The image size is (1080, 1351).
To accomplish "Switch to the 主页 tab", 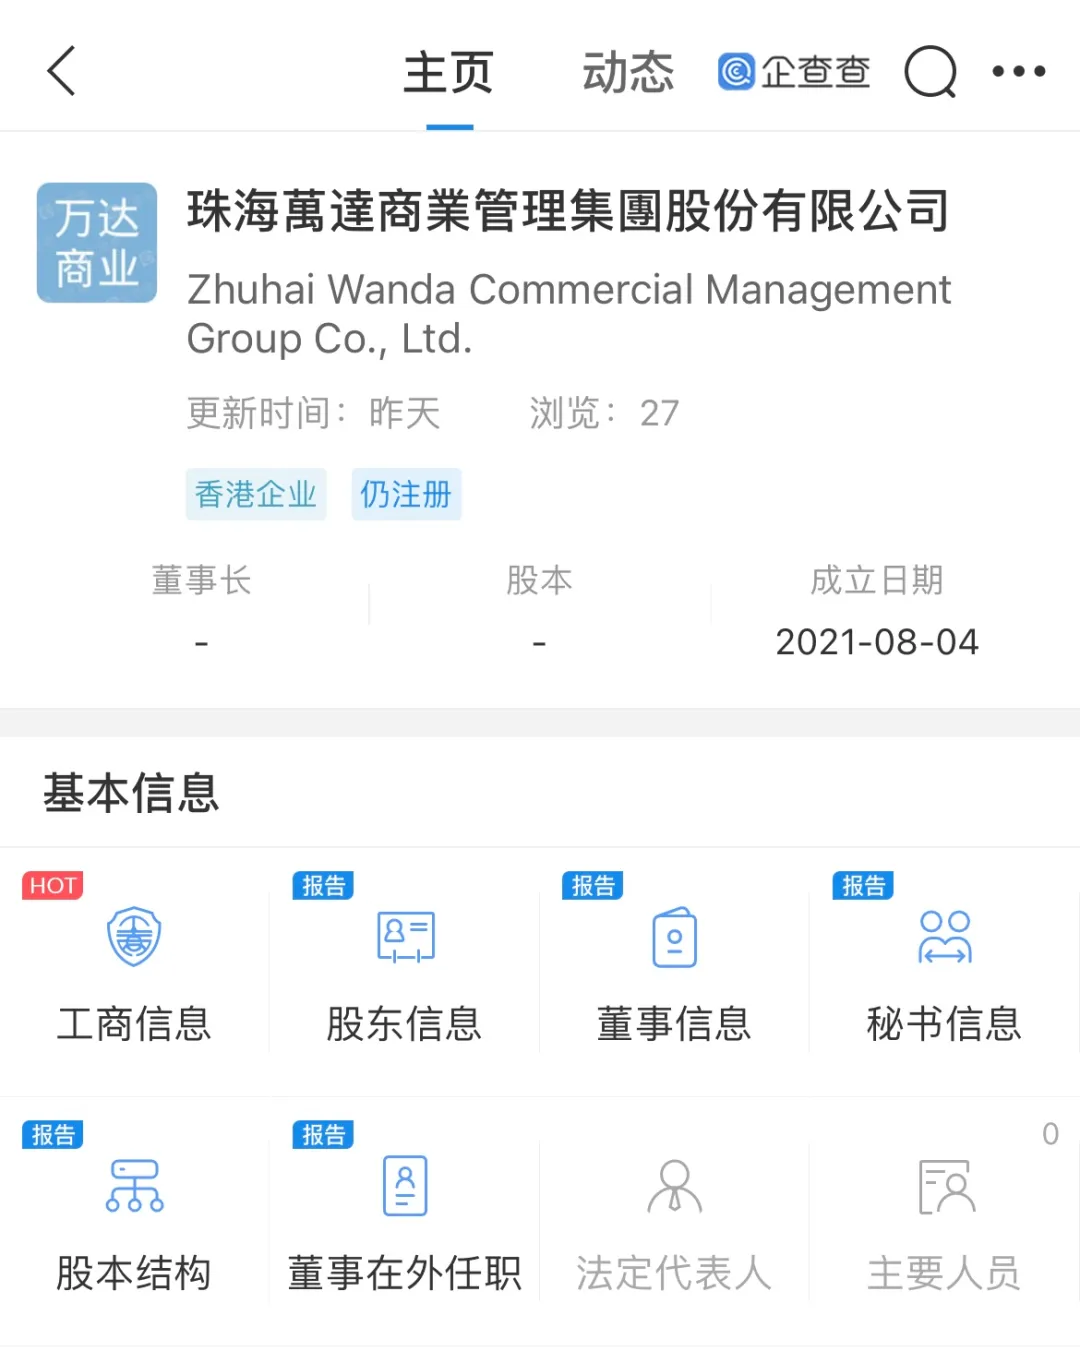I will click(x=449, y=73).
